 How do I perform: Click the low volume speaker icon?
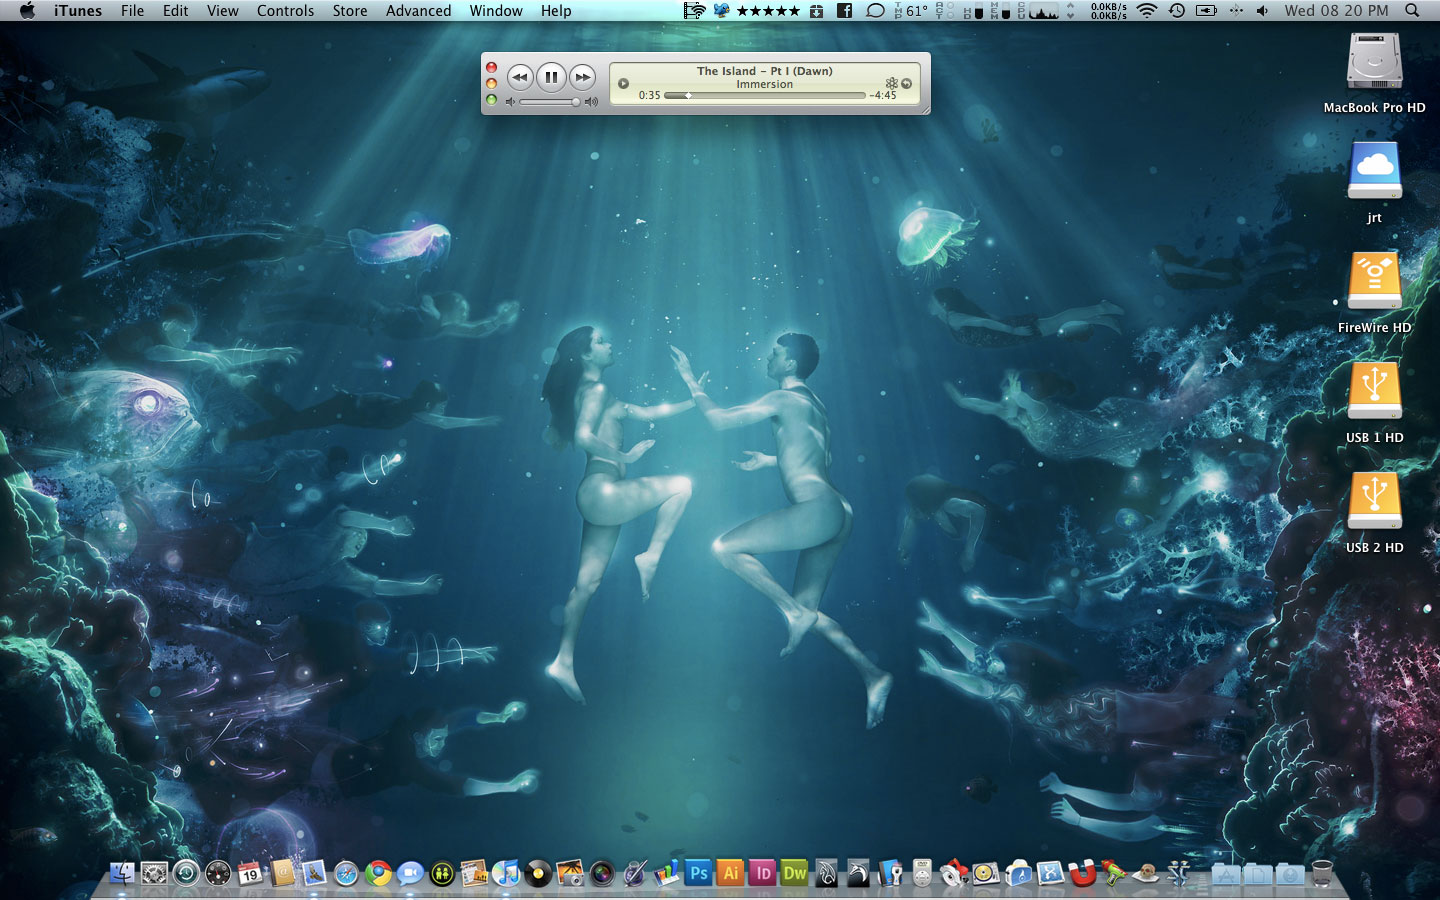[510, 102]
